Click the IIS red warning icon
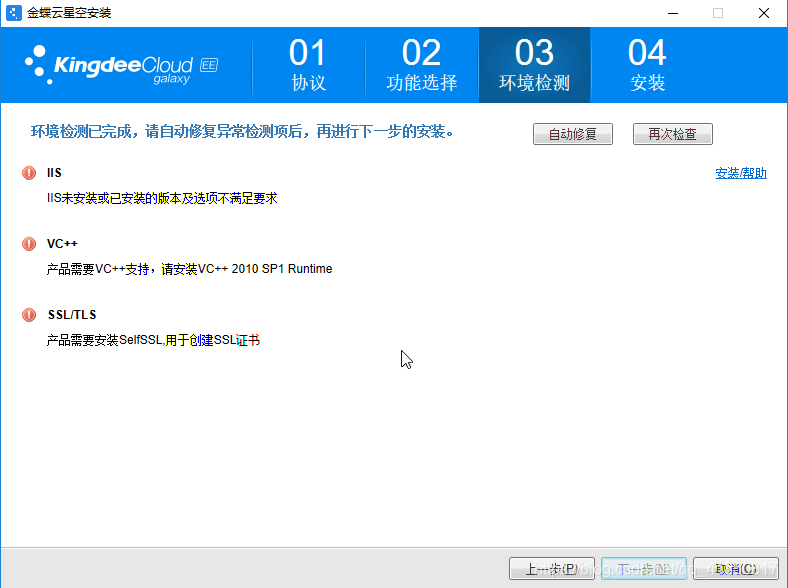 pos(29,173)
